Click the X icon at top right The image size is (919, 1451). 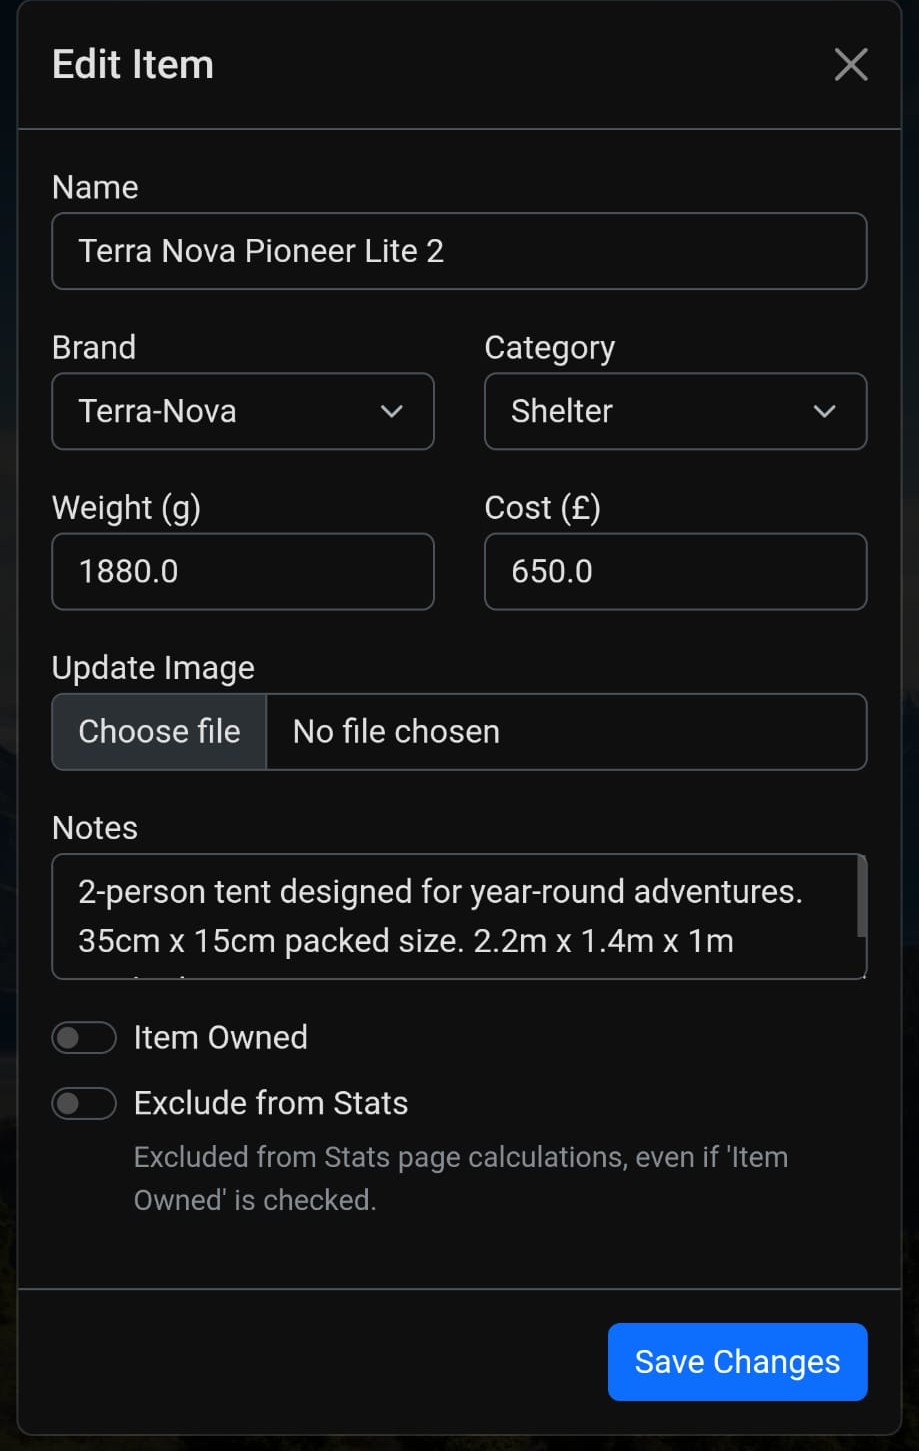point(850,64)
